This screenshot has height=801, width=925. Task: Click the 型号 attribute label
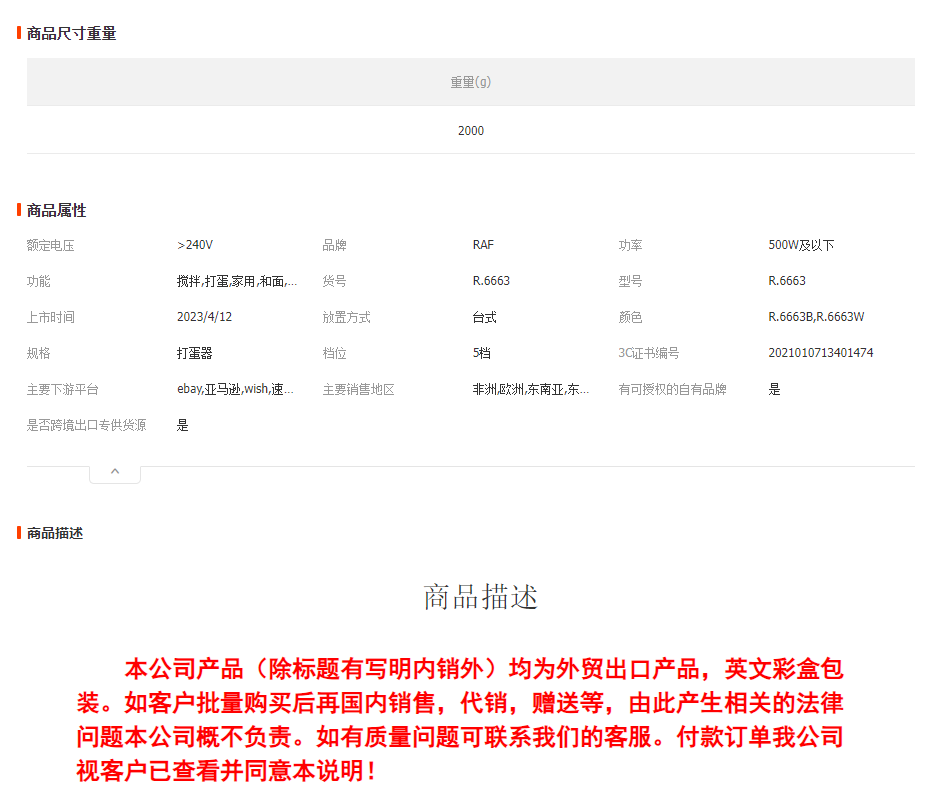[x=630, y=281]
